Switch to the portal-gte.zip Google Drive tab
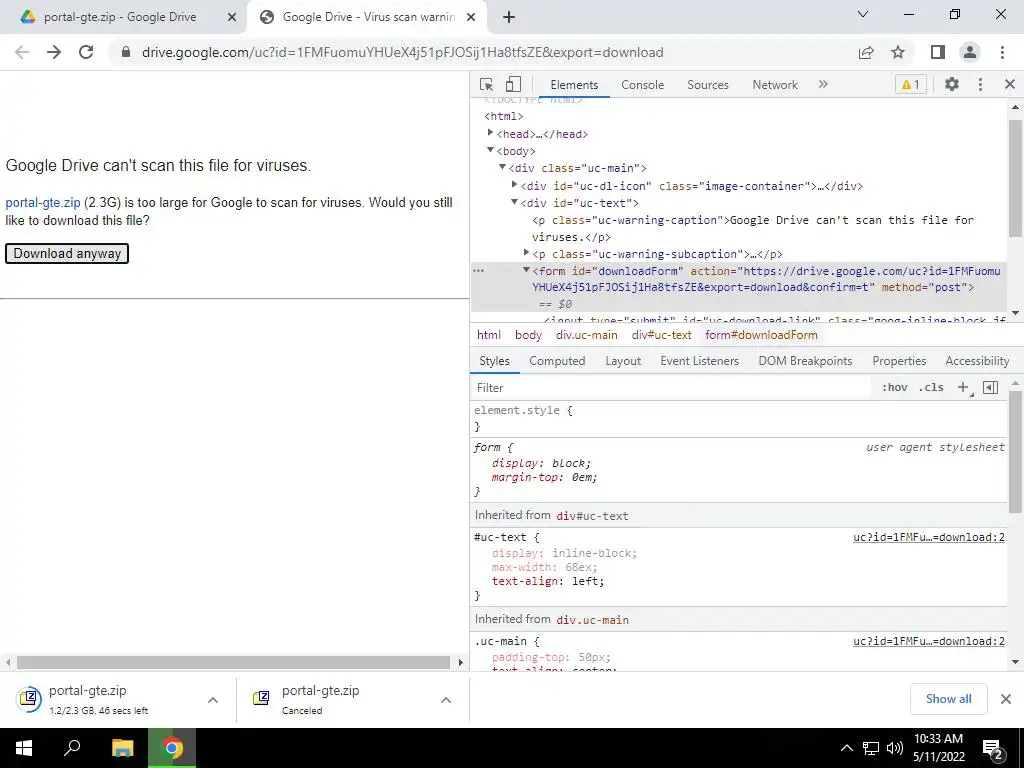 pyautogui.click(x=120, y=17)
